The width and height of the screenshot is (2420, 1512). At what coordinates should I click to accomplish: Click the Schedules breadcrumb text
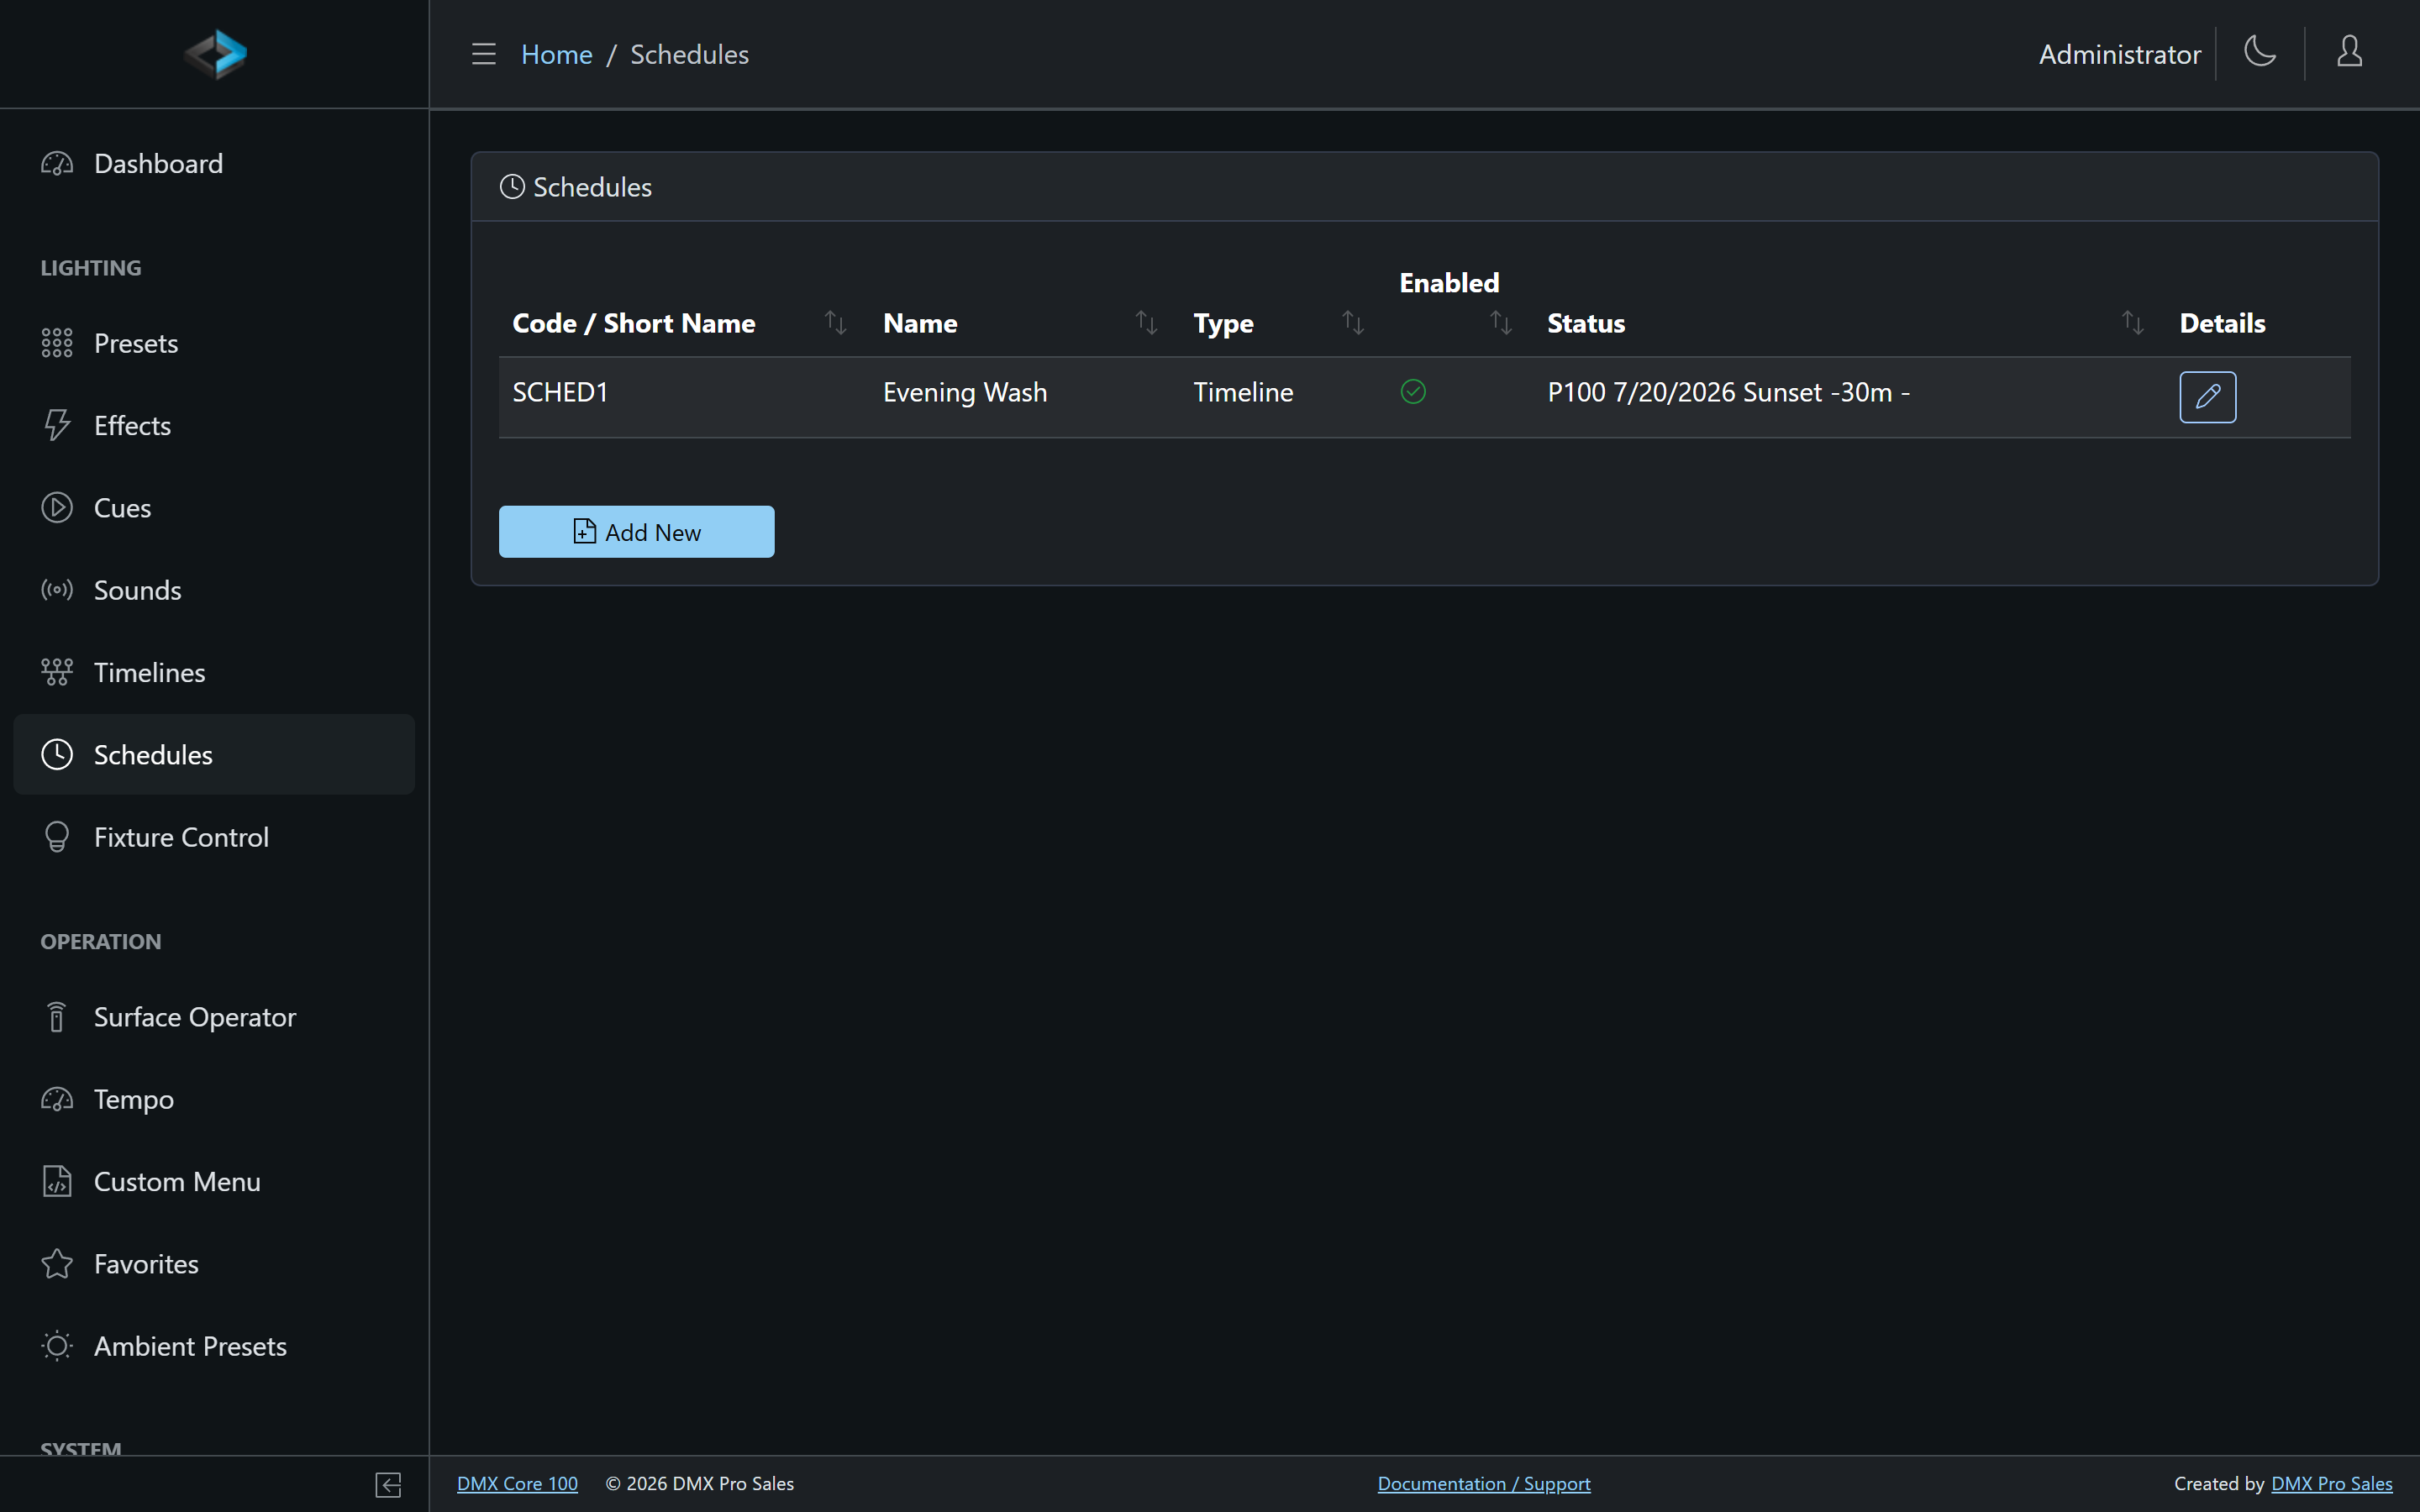(689, 54)
